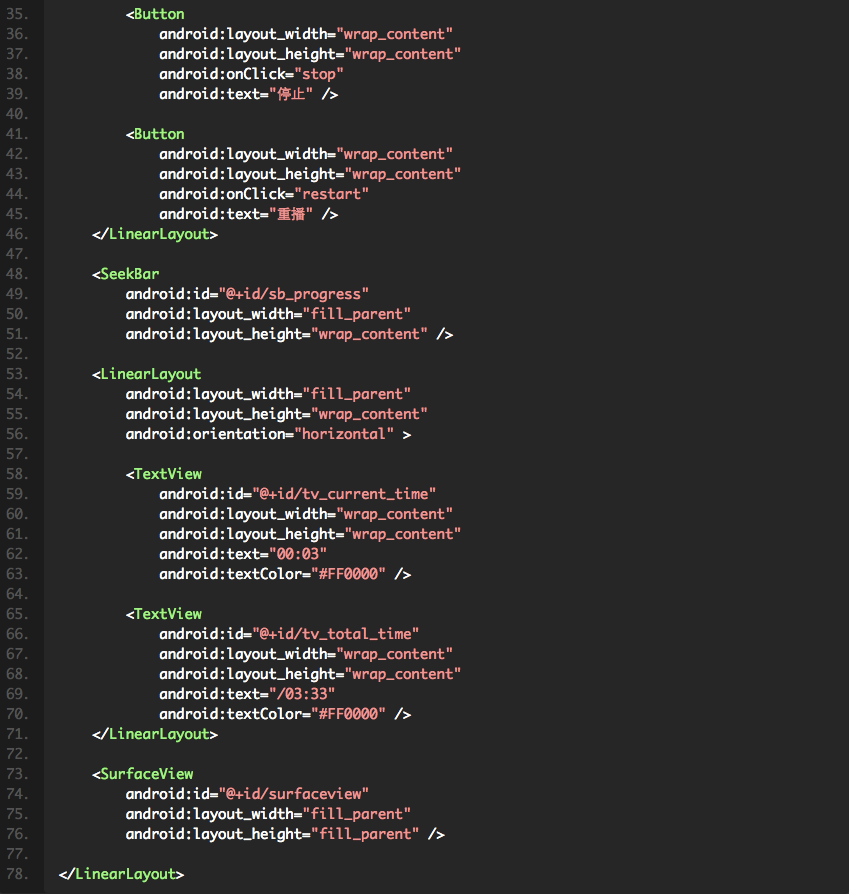This screenshot has width=849, height=894.
Task: Click the <TextView tag on line 58
Action: coord(164,474)
